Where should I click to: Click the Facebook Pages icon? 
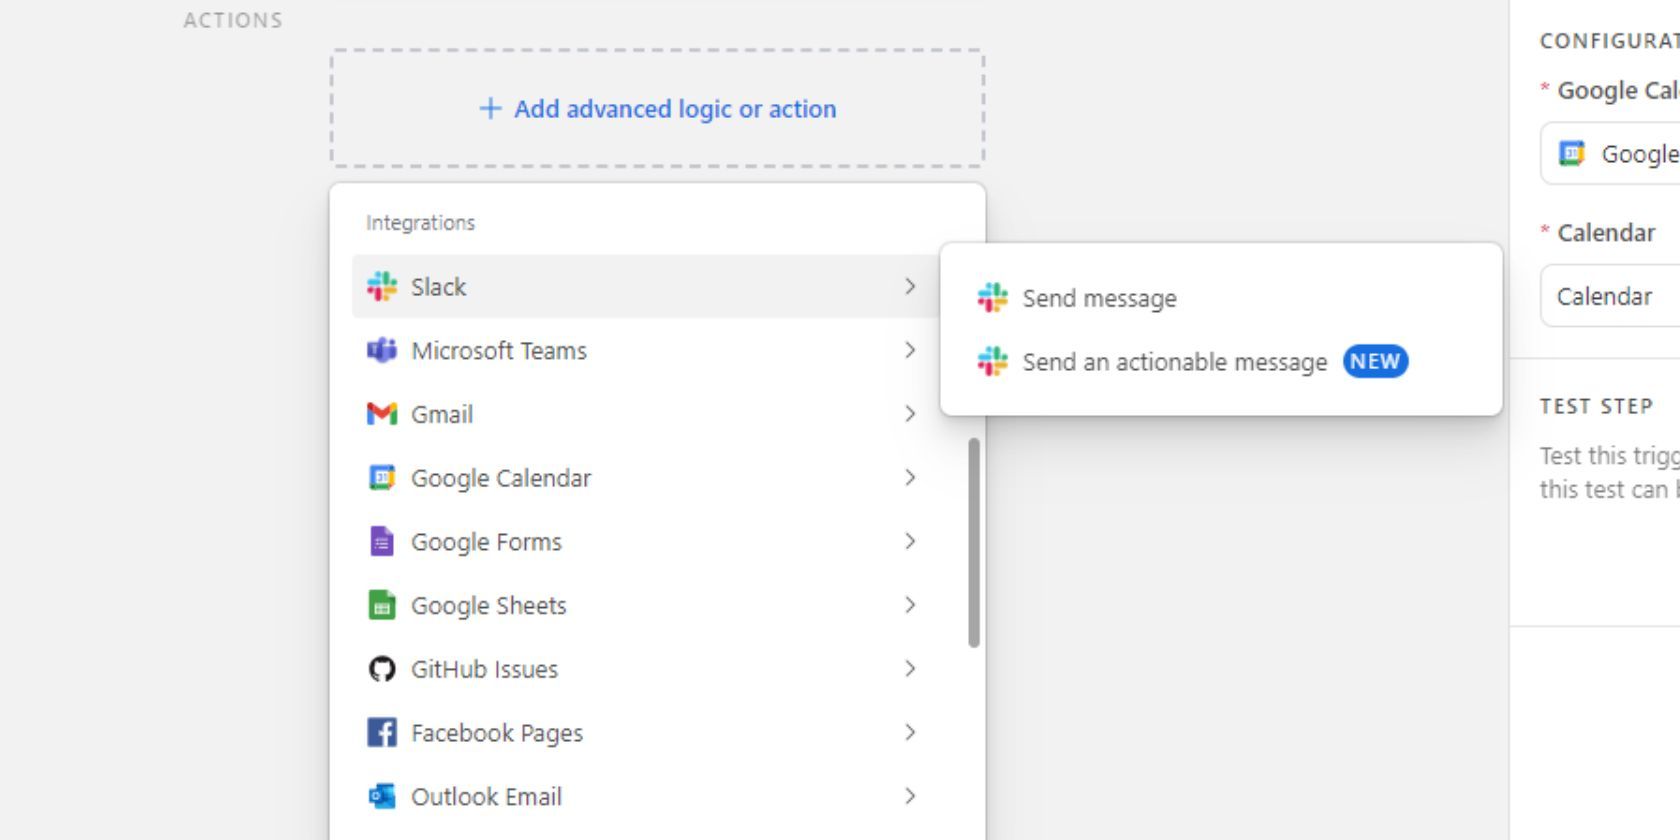click(381, 733)
